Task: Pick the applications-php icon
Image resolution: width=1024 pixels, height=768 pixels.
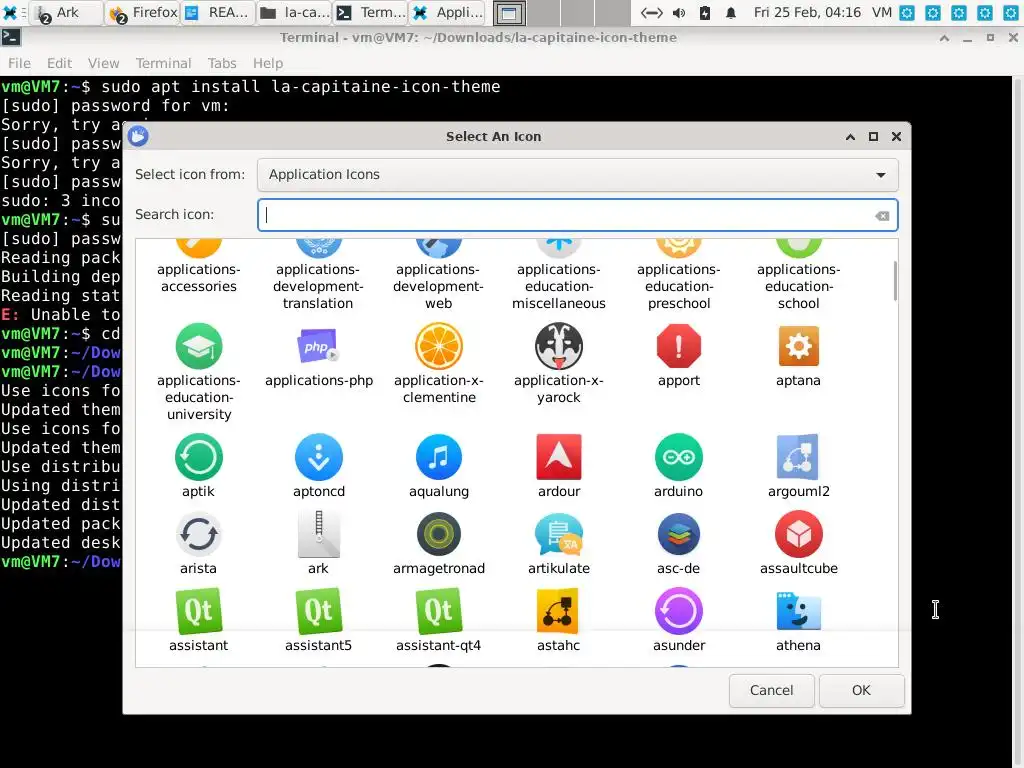Action: coord(318,346)
